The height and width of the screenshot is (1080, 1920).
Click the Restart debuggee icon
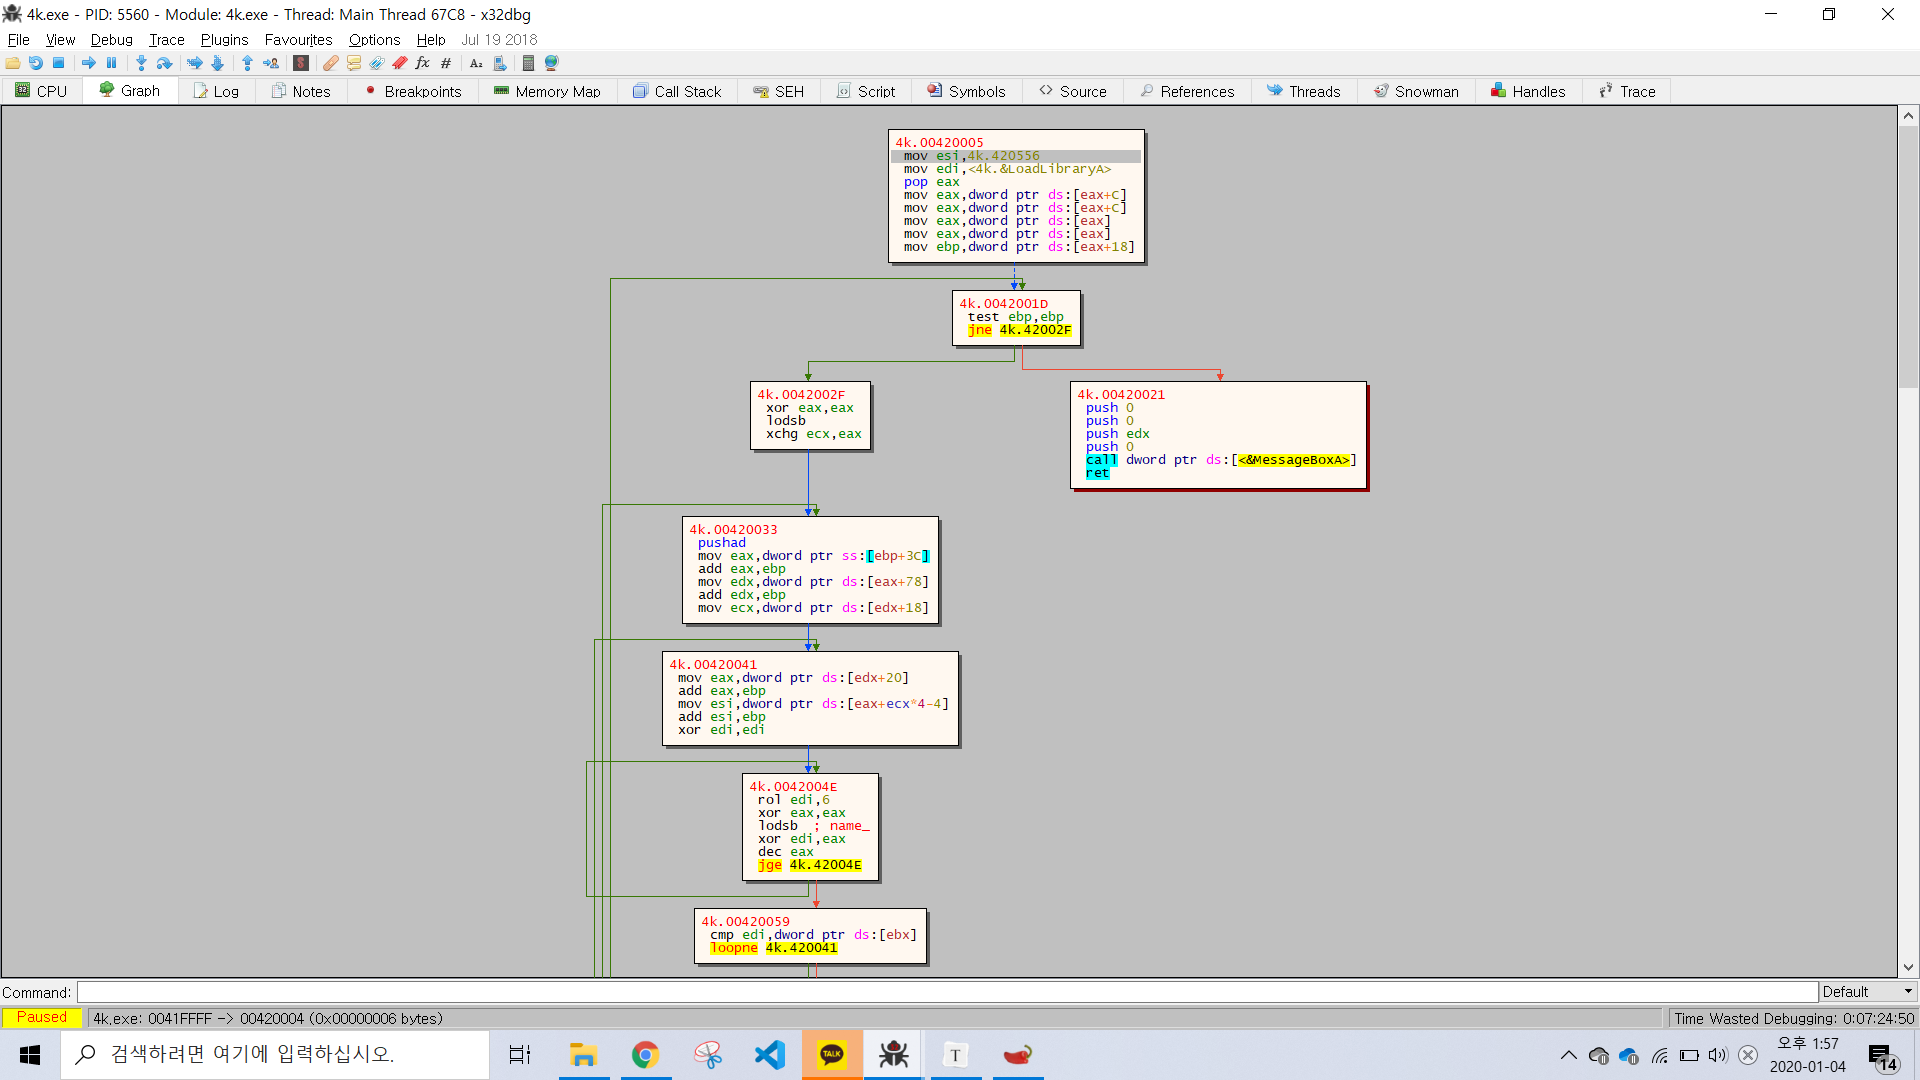tap(36, 63)
